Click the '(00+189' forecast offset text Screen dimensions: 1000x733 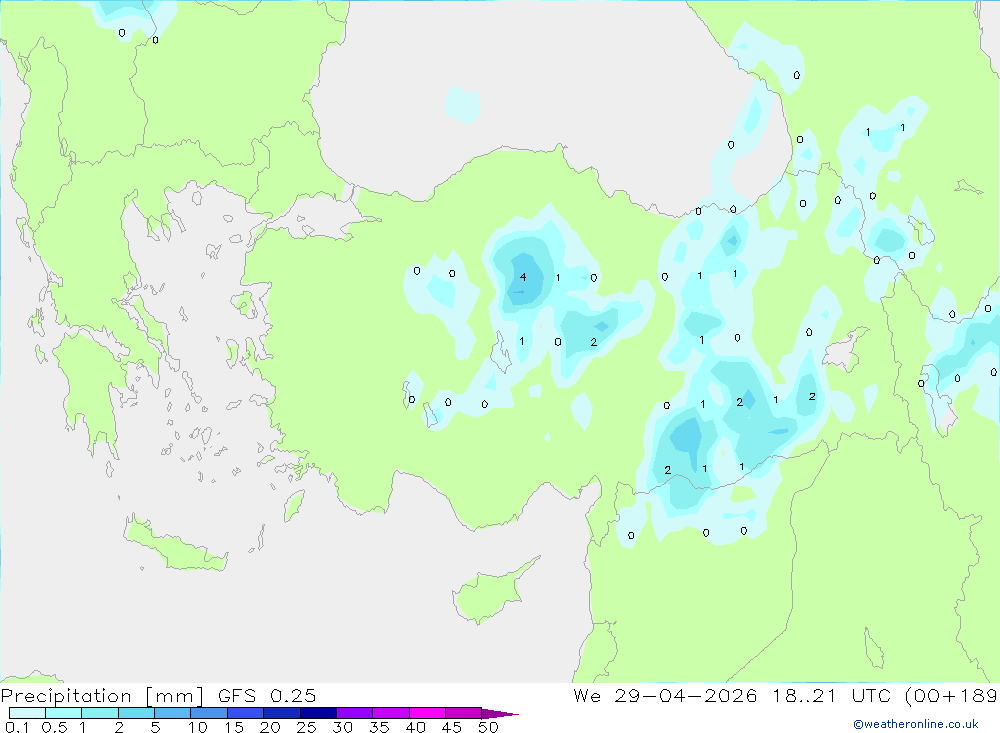point(951,695)
